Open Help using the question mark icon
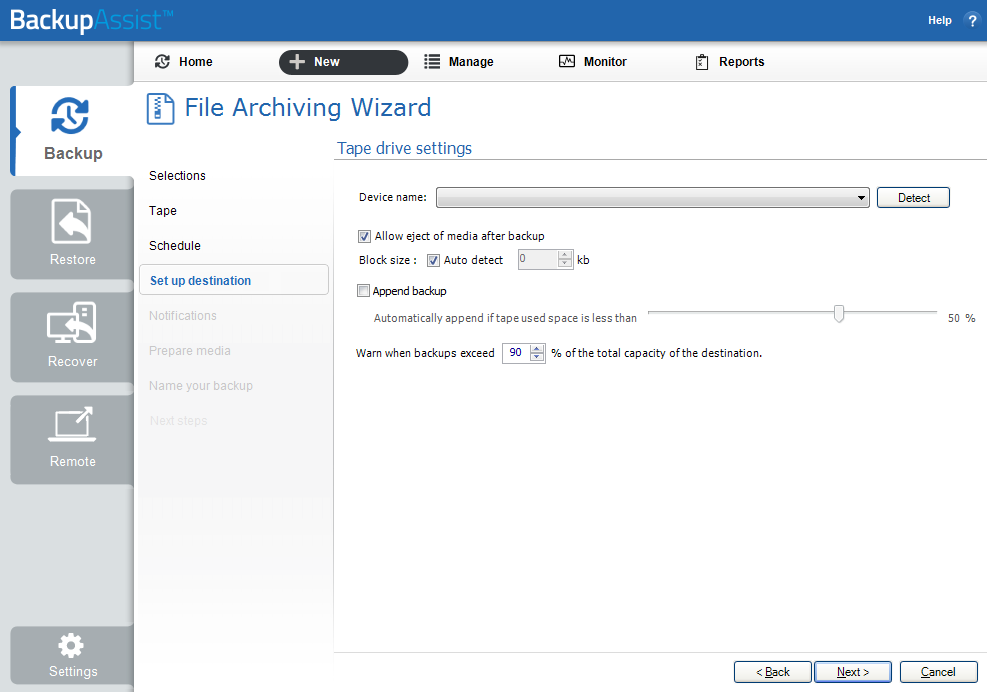 tap(972, 20)
